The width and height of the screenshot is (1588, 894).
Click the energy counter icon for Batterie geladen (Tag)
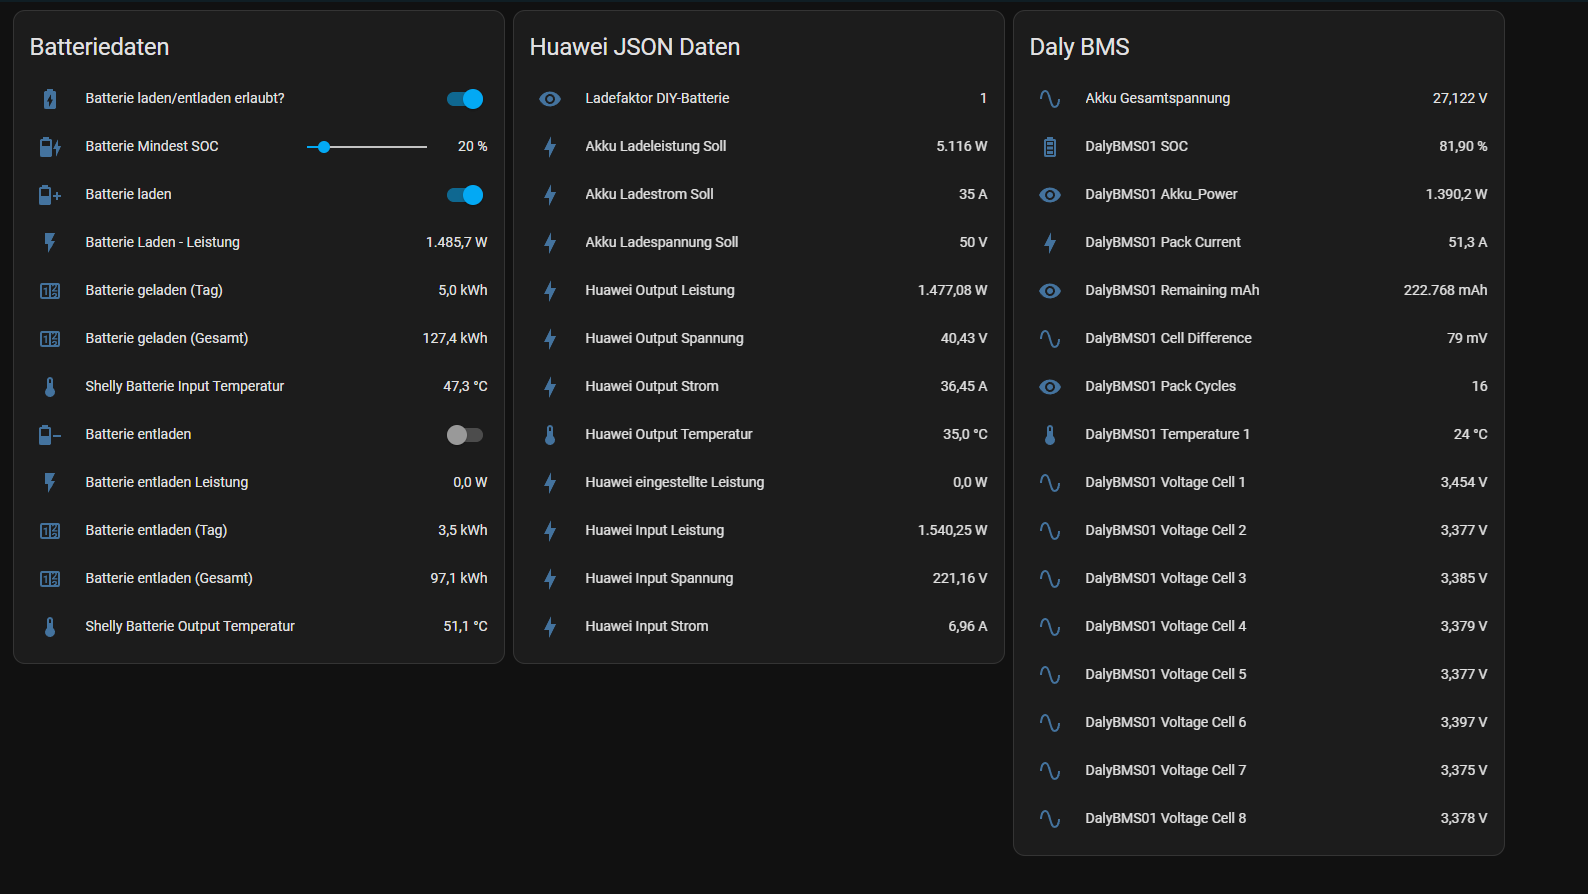coord(50,291)
